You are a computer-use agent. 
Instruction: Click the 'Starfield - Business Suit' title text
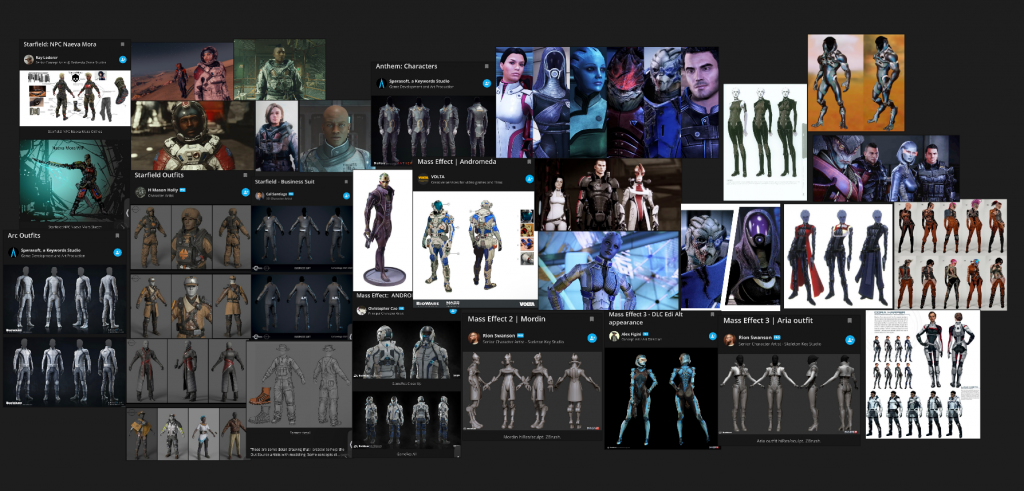[285, 182]
